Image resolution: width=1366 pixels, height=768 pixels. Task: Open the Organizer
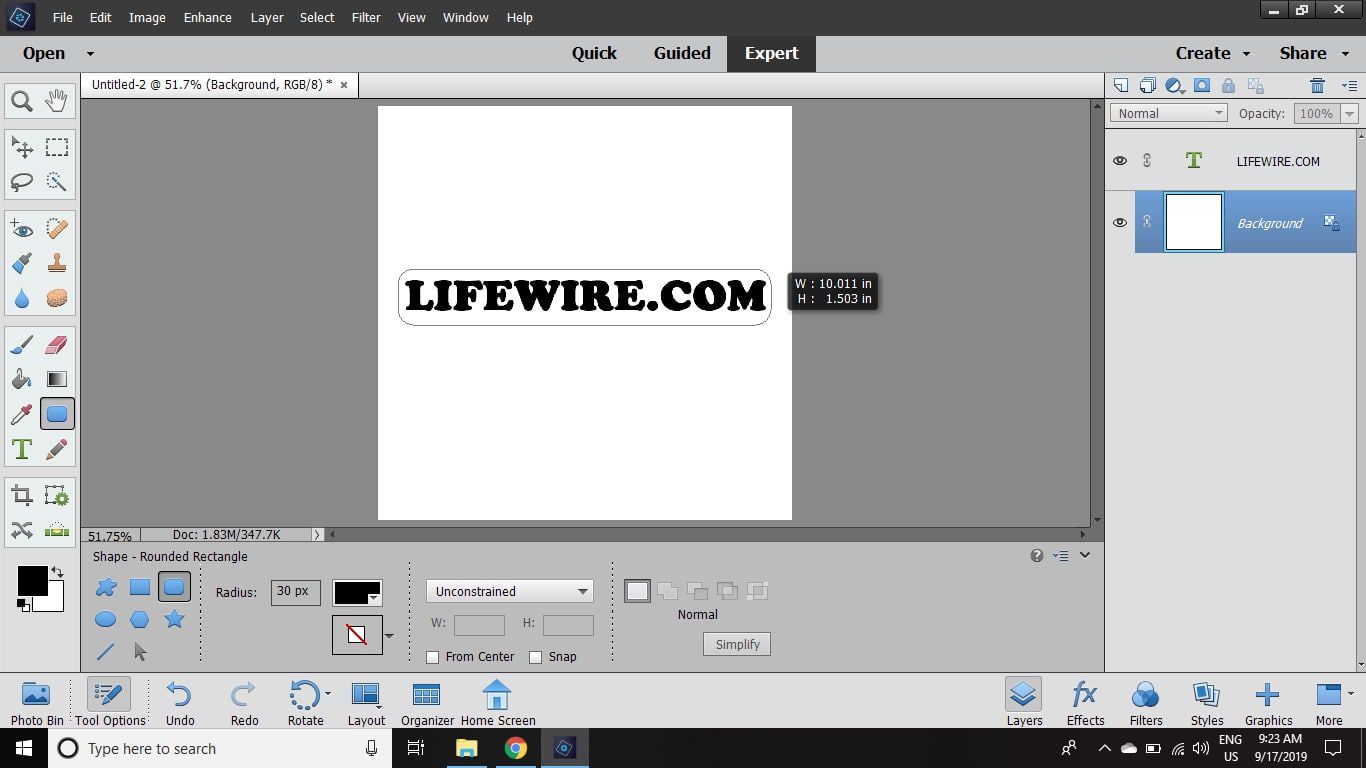(x=427, y=702)
